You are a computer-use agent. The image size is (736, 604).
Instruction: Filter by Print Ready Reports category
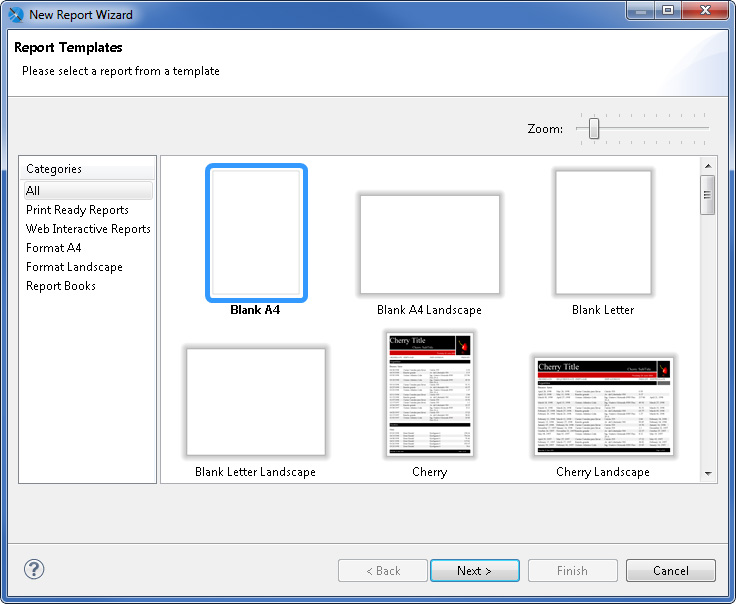click(77, 210)
